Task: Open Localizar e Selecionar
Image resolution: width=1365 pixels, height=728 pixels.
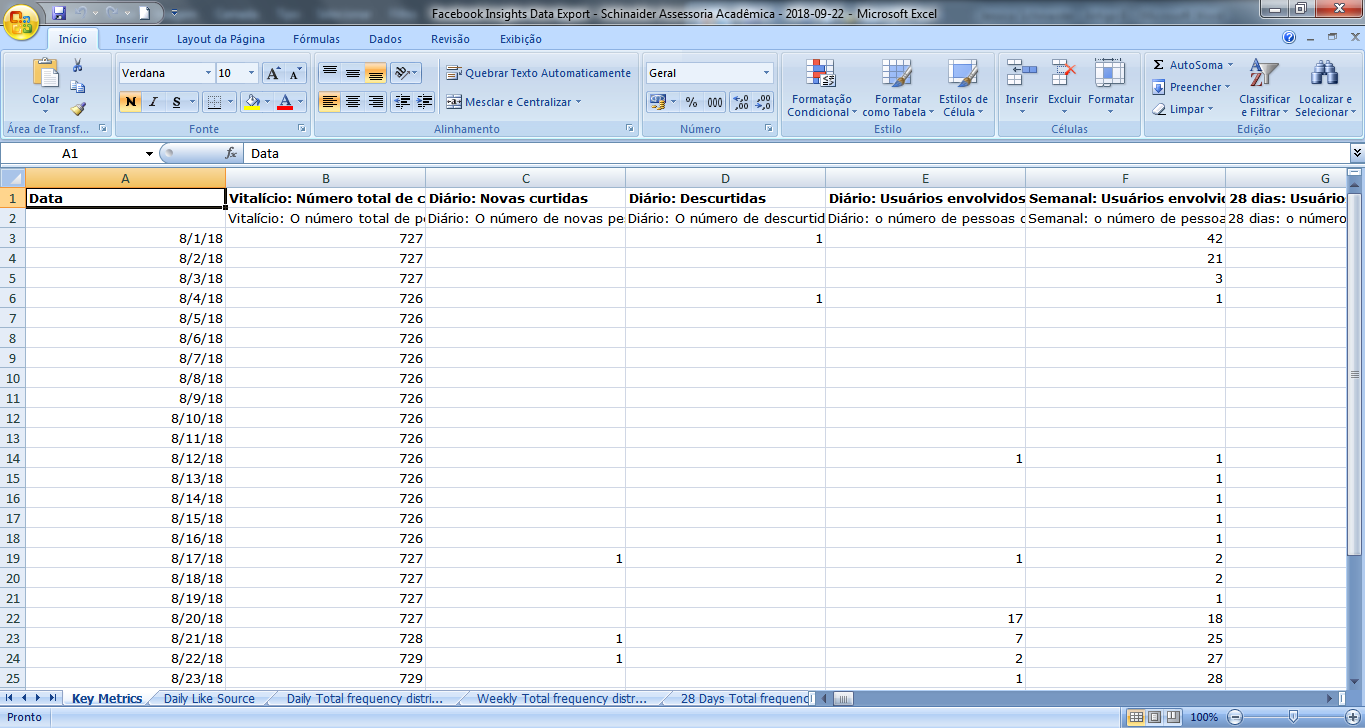Action: tap(1325, 89)
